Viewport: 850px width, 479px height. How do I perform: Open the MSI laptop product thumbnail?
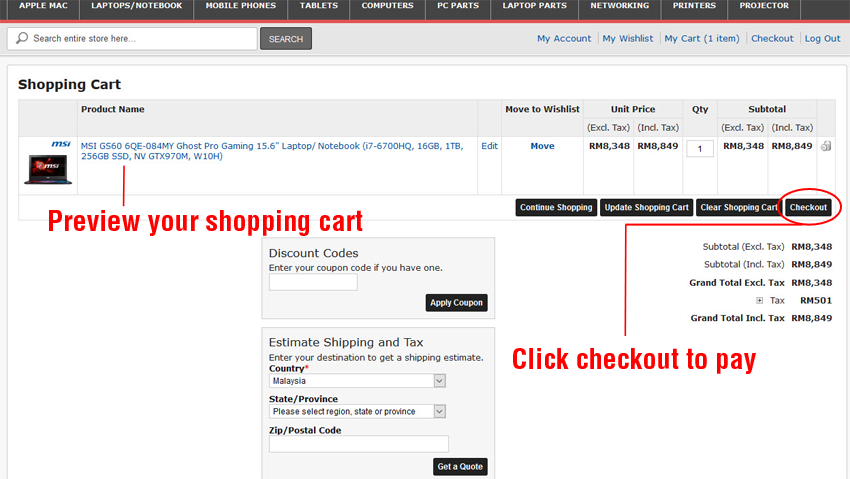point(48,169)
